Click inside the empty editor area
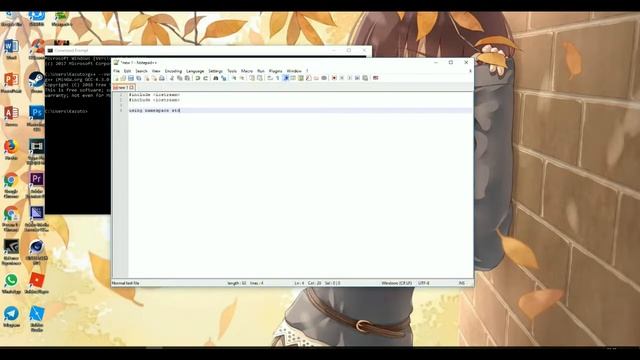Screen dimensions: 640x360 [300, 196]
